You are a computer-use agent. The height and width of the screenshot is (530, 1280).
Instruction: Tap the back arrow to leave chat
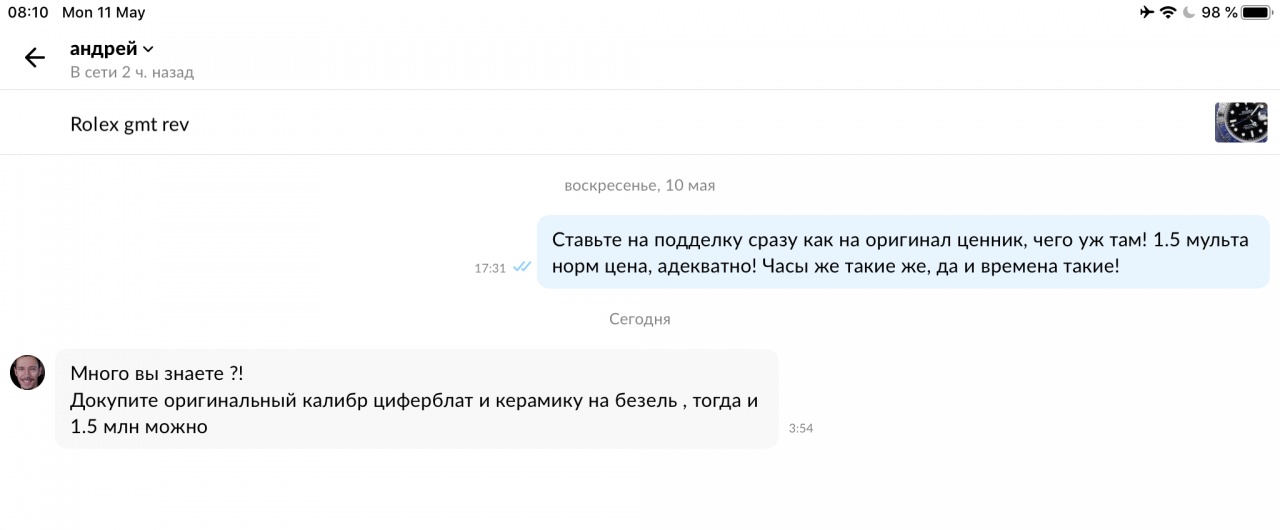[x=35, y=58]
